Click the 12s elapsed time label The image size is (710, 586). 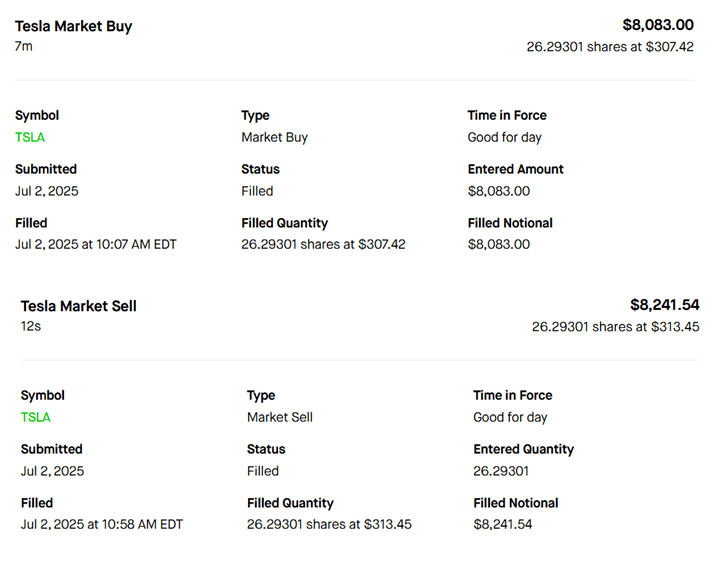(x=29, y=326)
